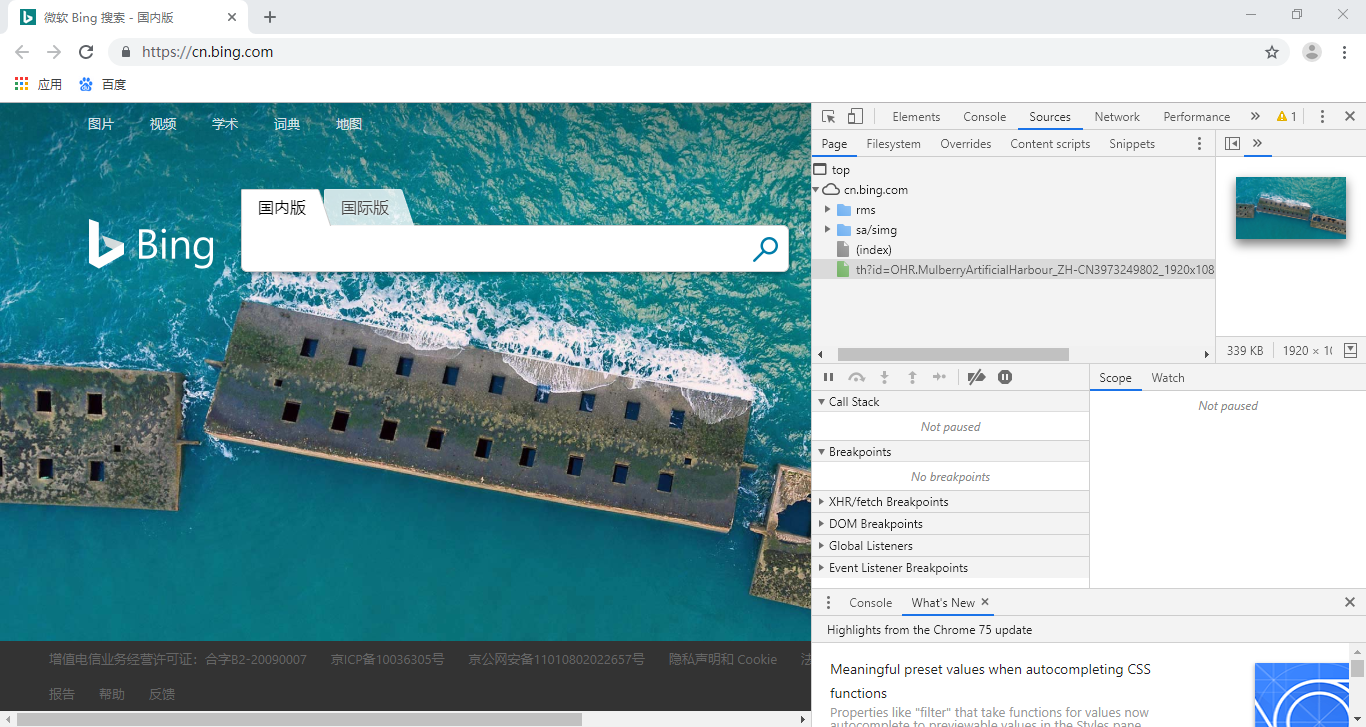Open the 视频 link on Bing
1366x727 pixels.
point(163,124)
